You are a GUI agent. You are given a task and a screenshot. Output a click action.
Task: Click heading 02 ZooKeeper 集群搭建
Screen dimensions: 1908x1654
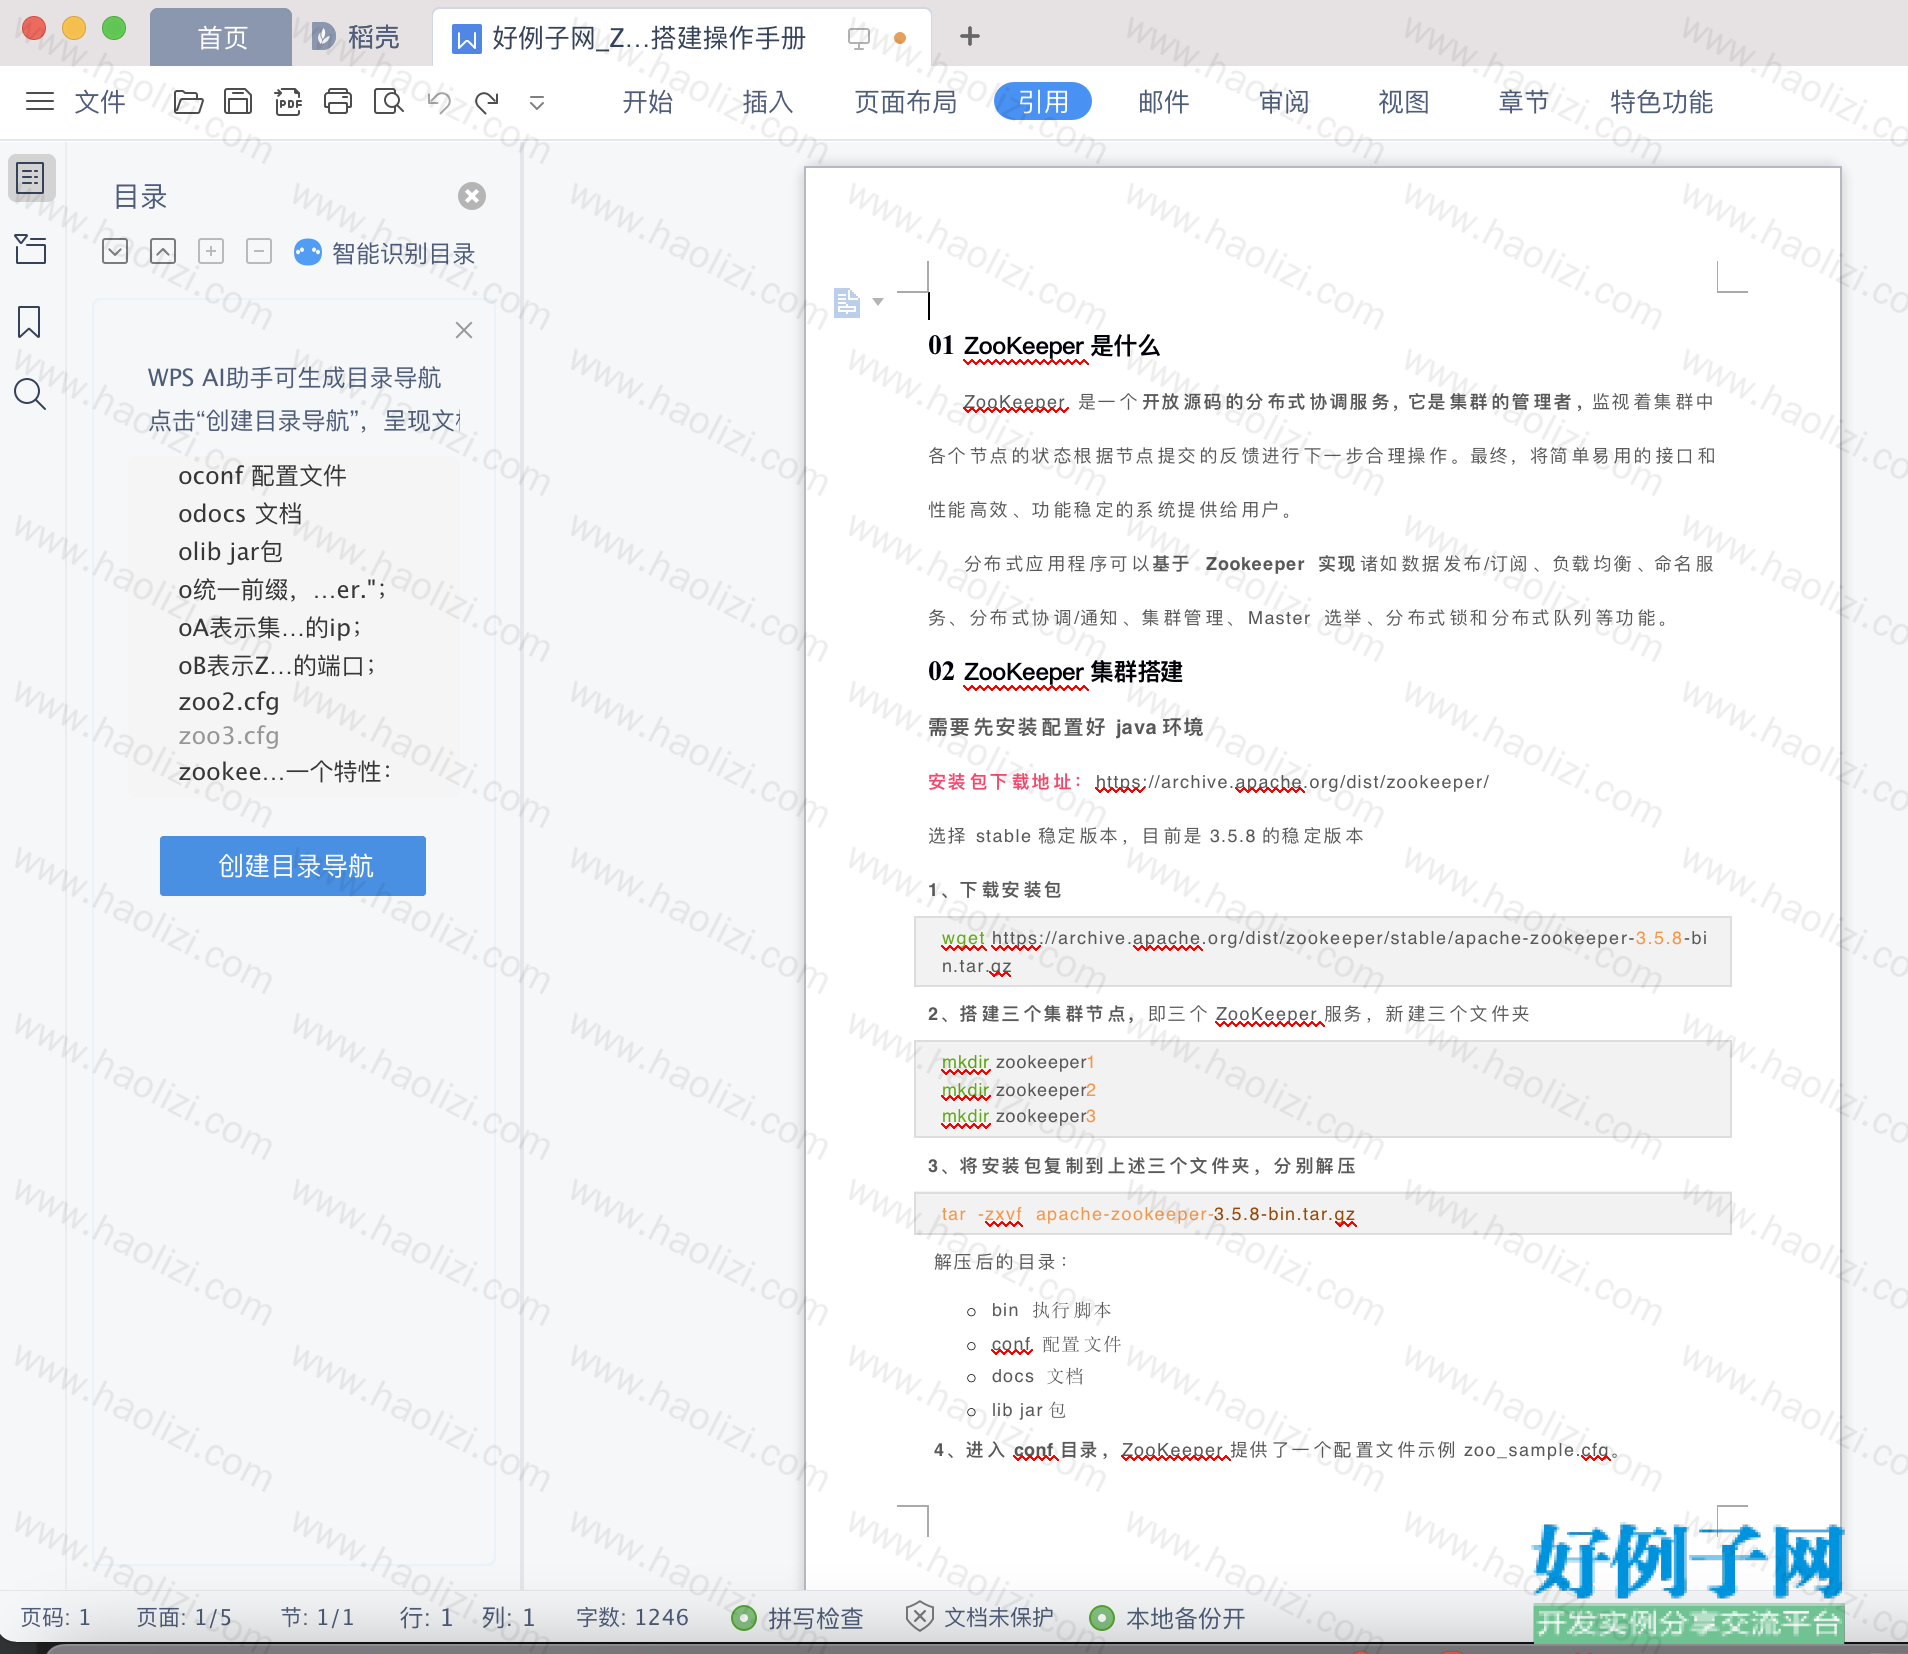click(x=1055, y=672)
